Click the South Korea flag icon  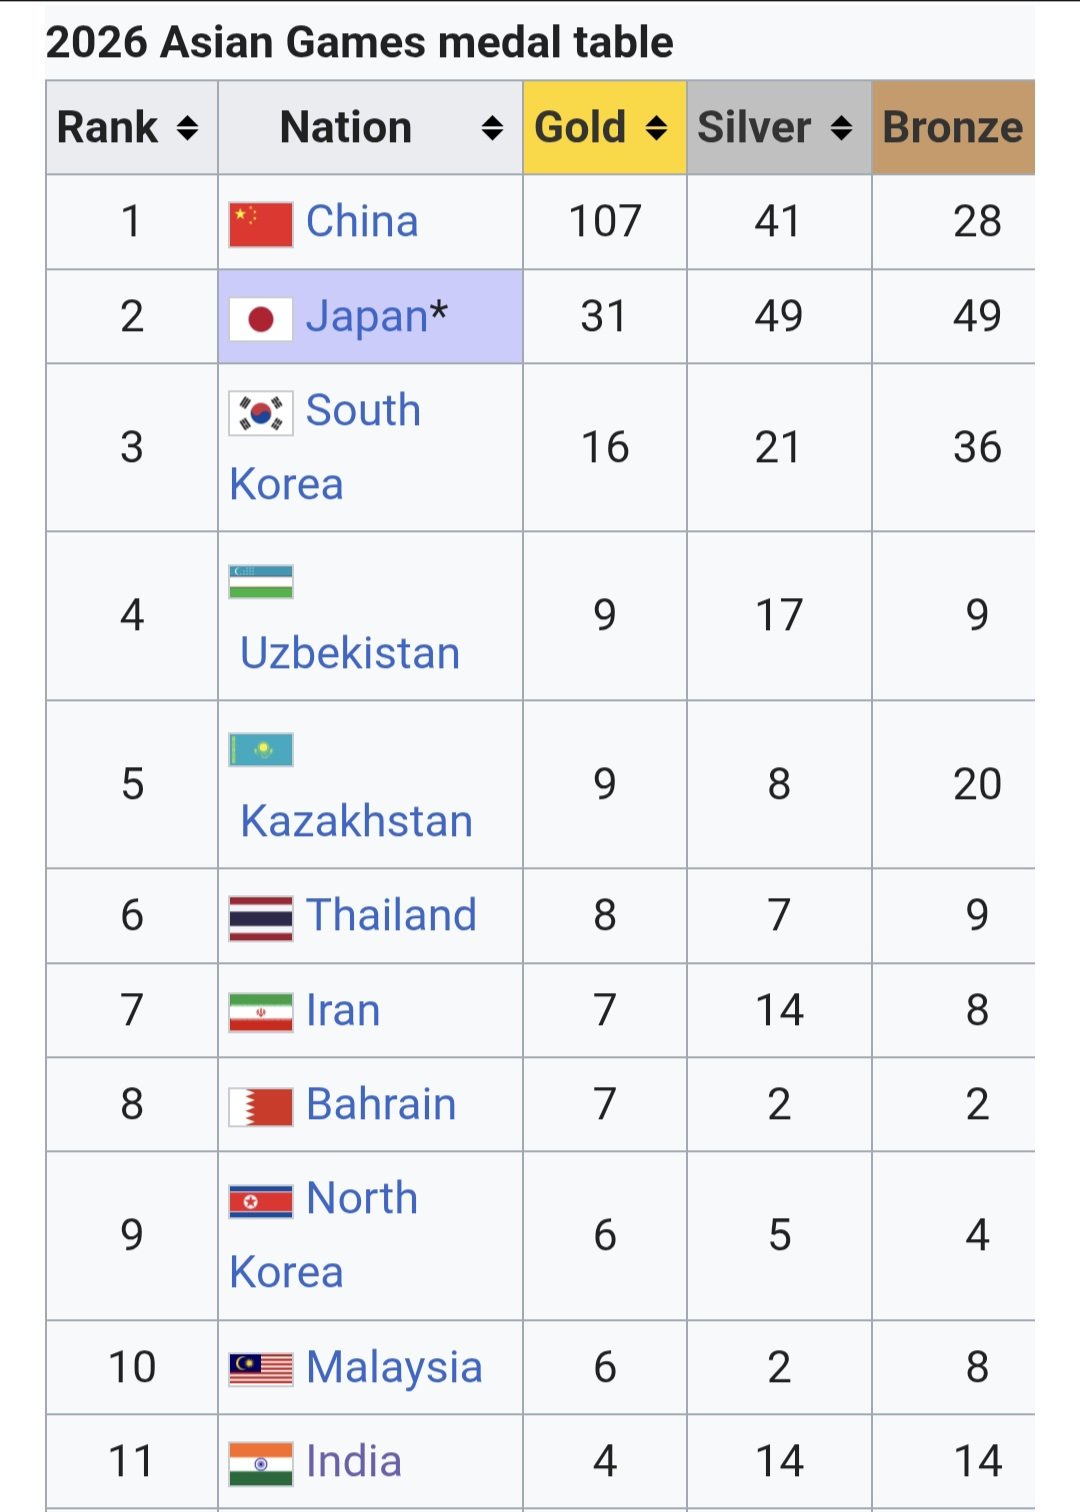261,412
